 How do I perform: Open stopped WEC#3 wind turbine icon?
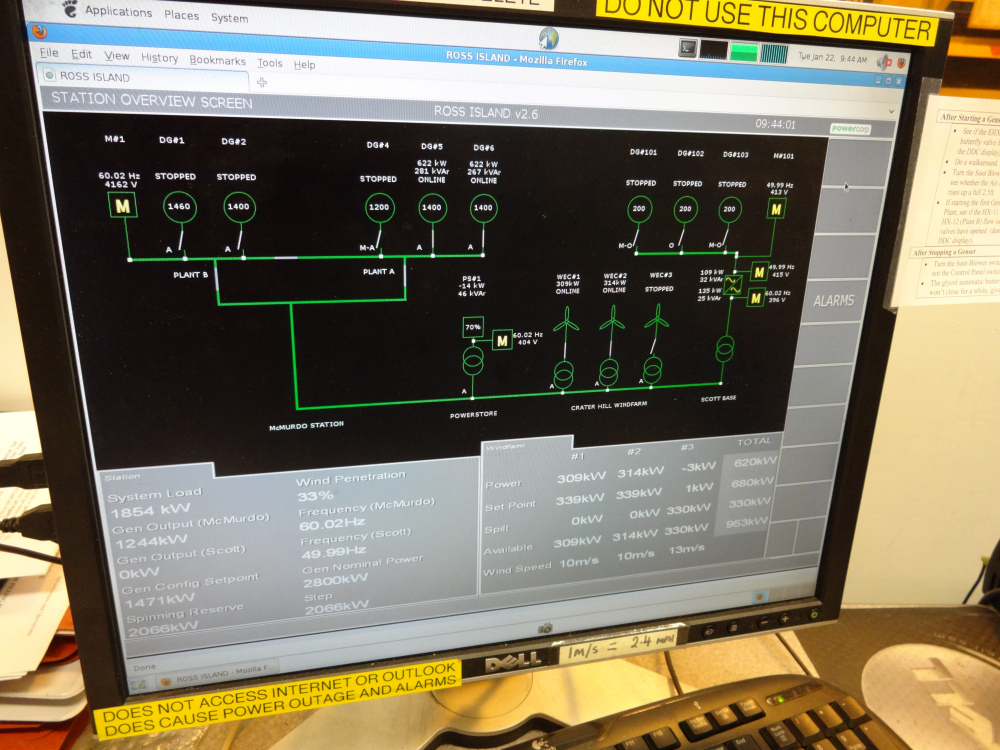point(657,322)
